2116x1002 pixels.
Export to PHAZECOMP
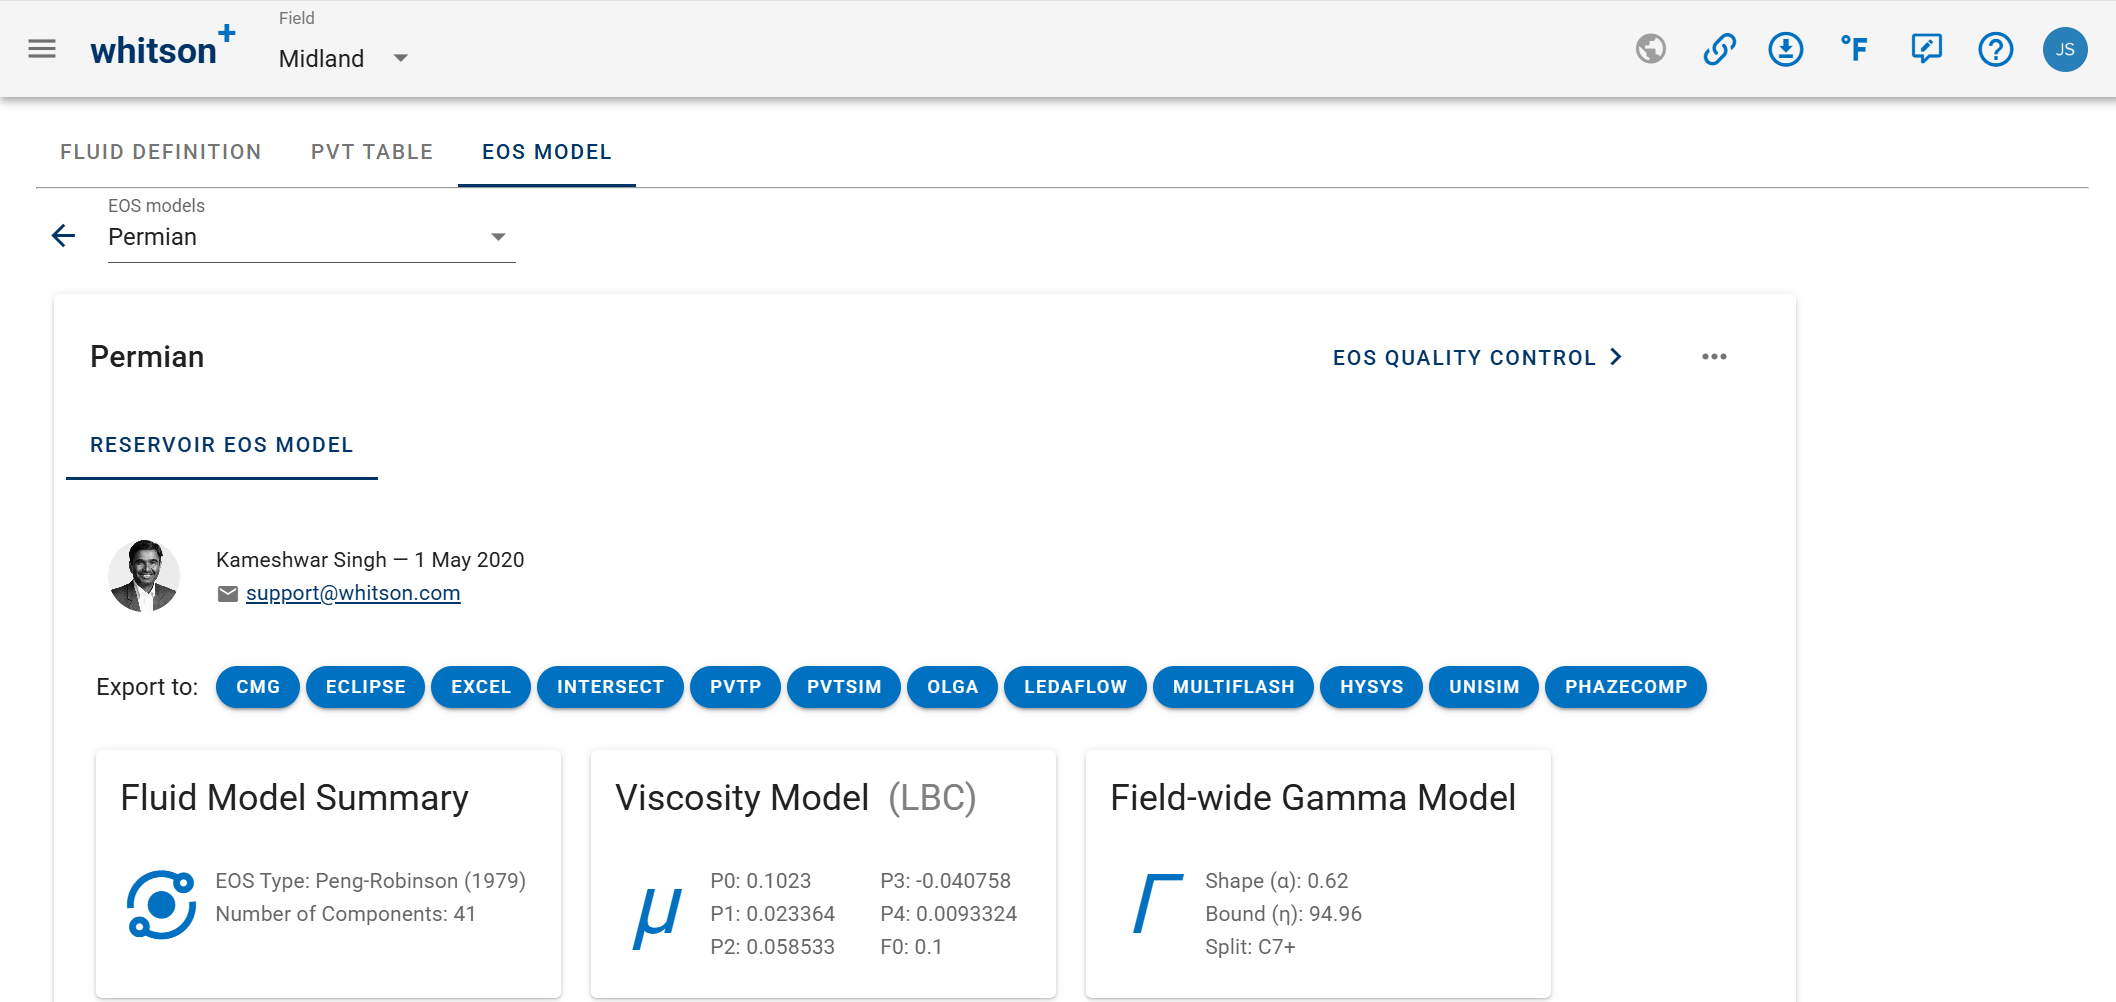[x=1626, y=687]
